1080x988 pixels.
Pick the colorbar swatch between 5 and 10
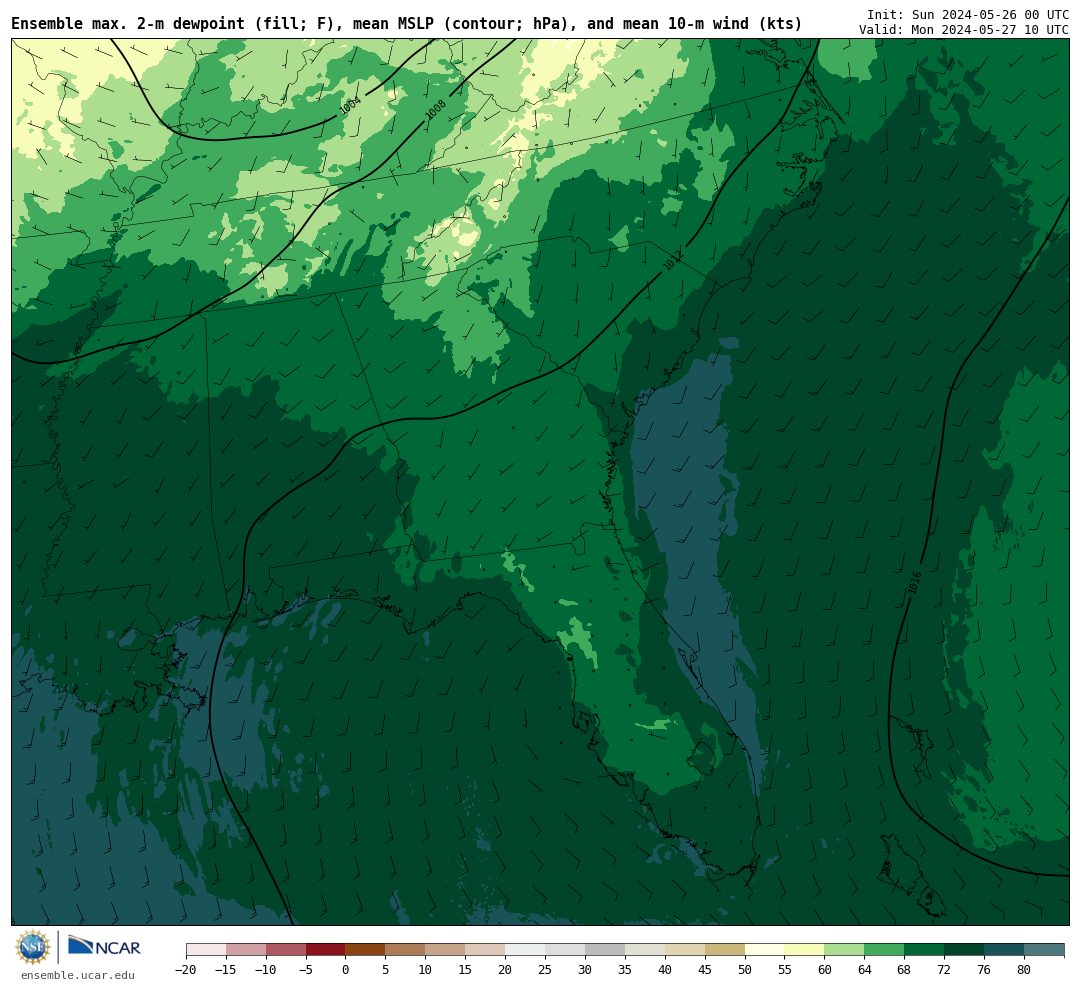click(x=406, y=950)
